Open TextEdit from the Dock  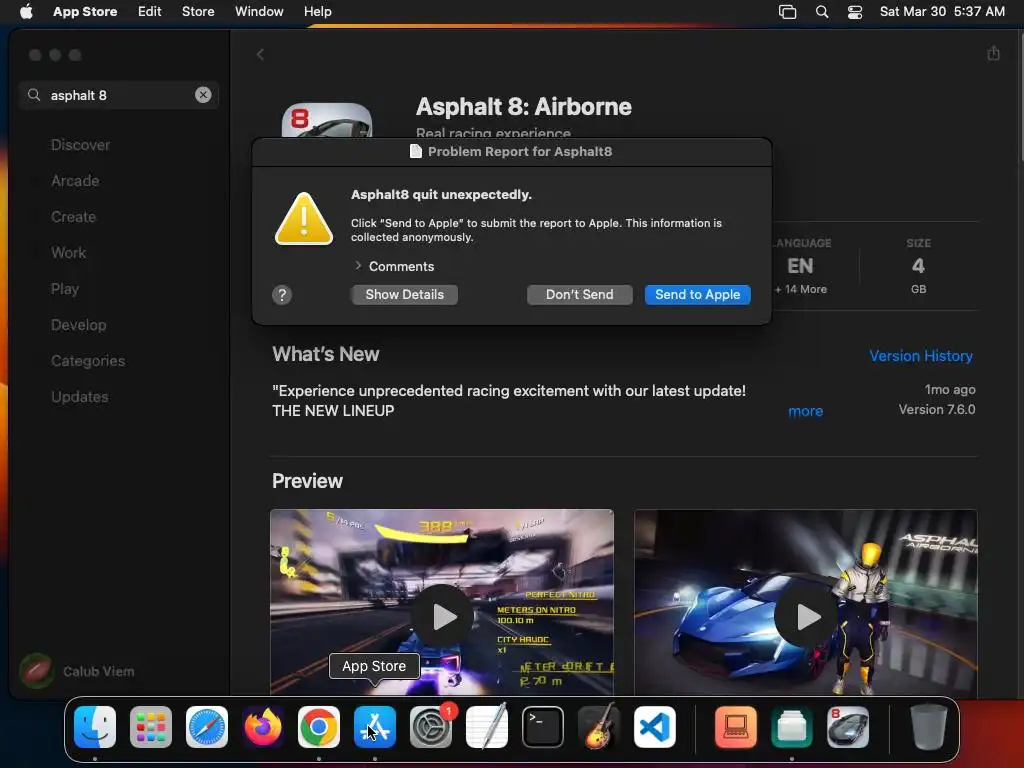487,727
